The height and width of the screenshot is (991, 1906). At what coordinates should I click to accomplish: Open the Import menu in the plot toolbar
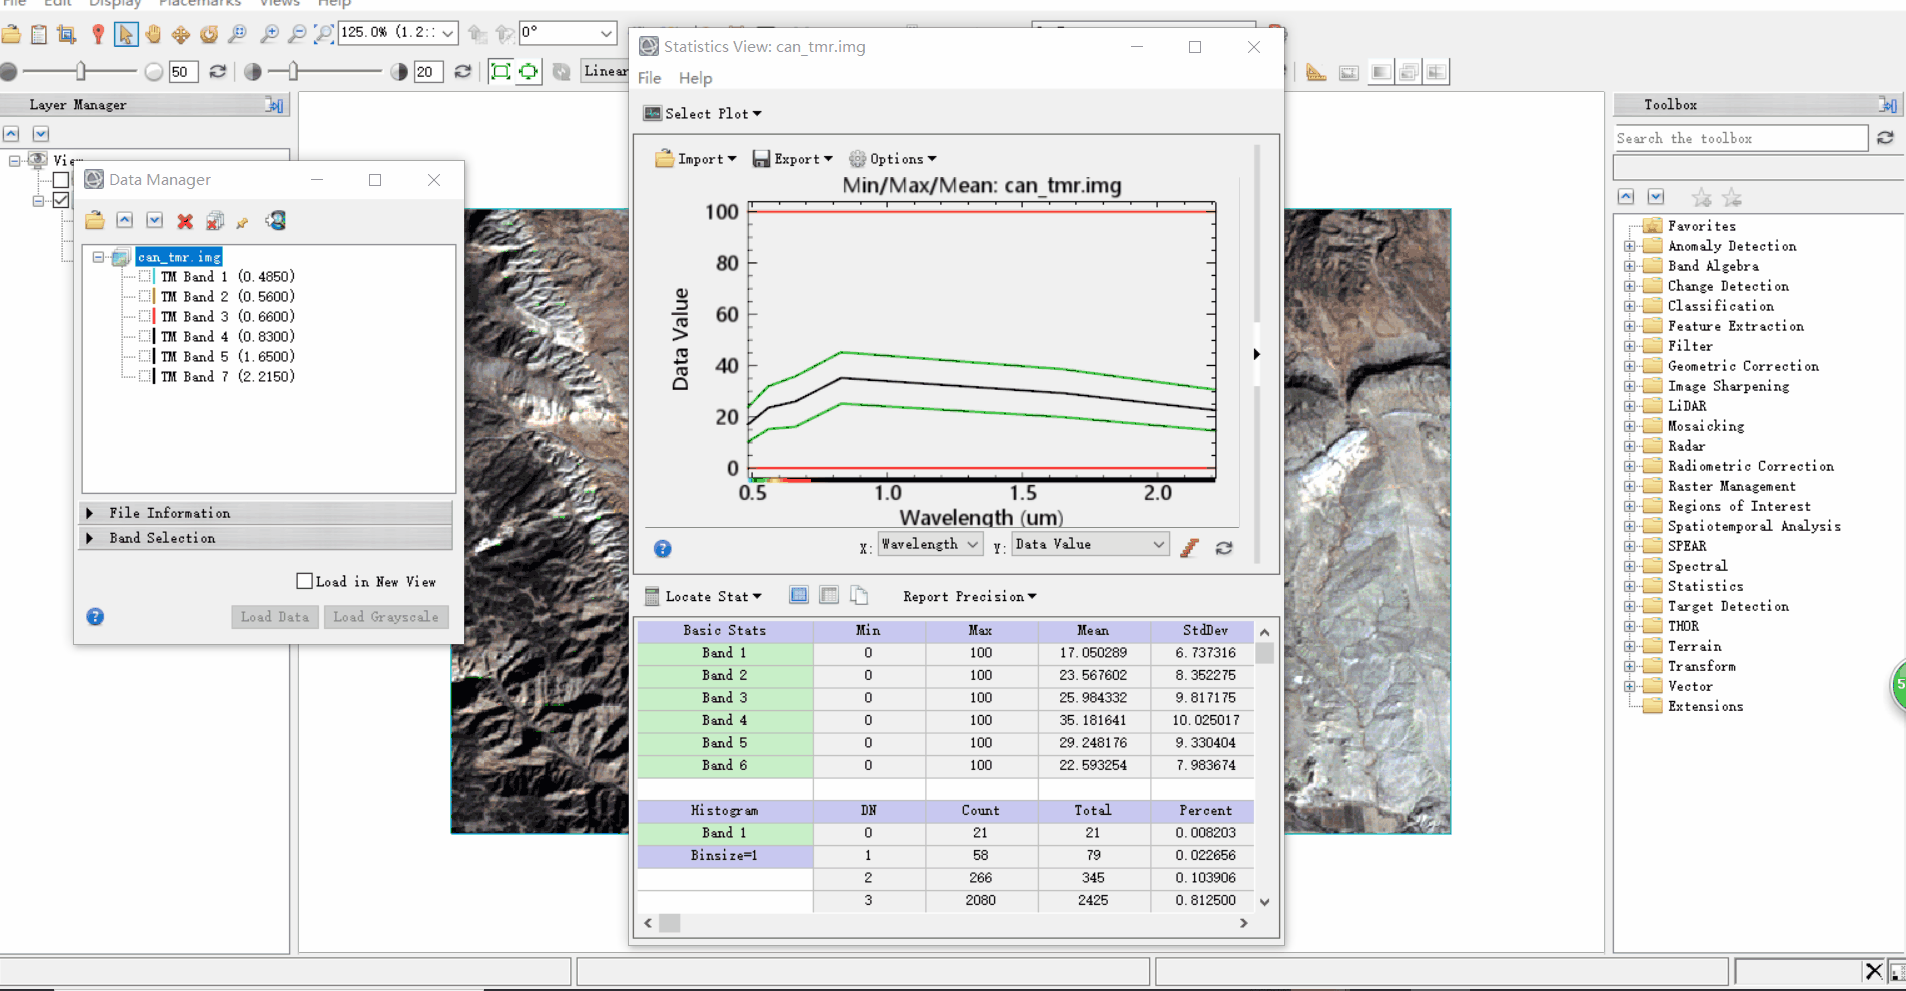click(696, 159)
